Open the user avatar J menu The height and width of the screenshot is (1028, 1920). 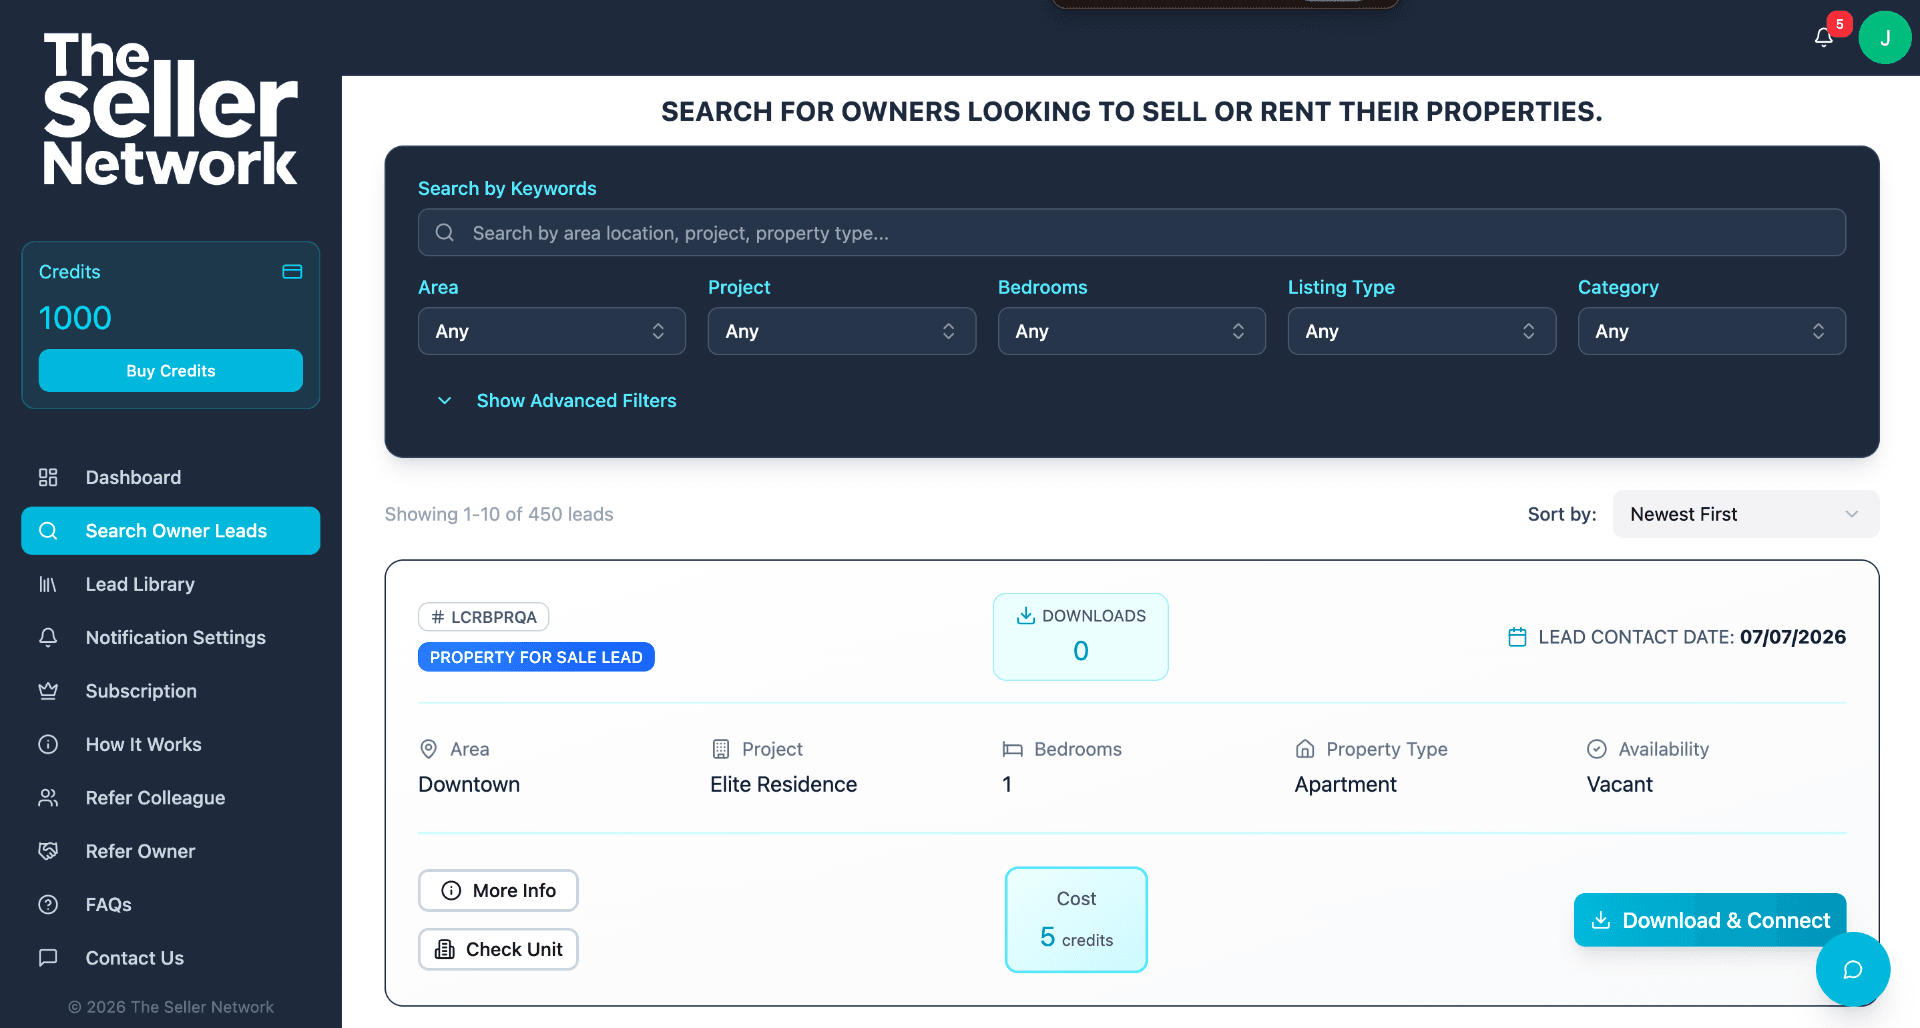pos(1885,38)
